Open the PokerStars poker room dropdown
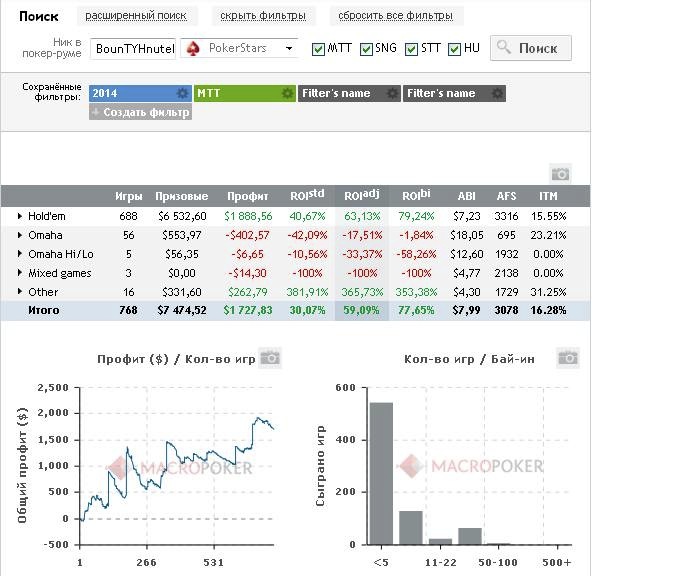Viewport: 683px width, 576px height. coord(239,48)
